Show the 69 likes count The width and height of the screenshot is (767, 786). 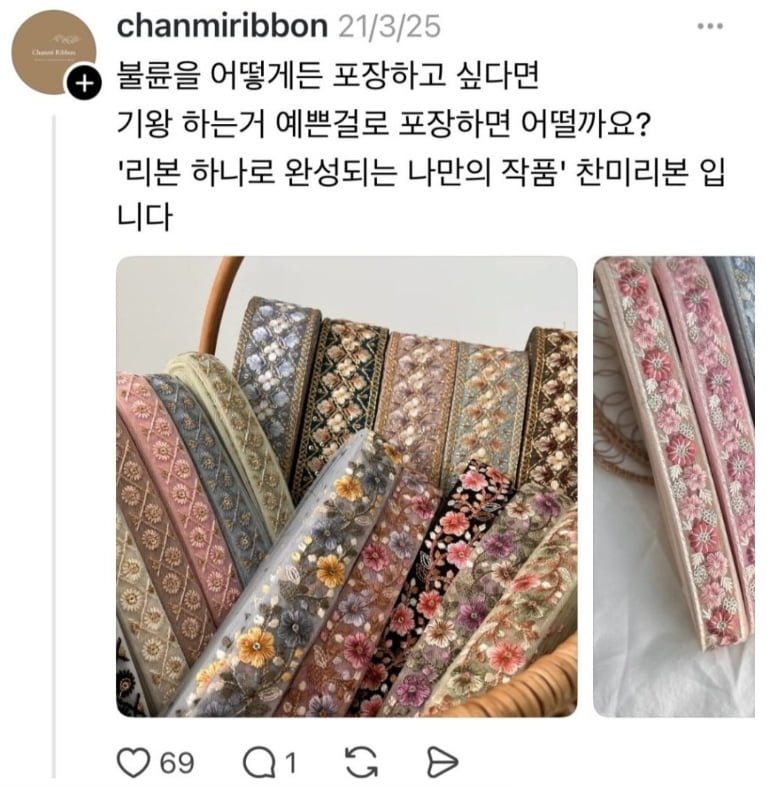click(177, 763)
